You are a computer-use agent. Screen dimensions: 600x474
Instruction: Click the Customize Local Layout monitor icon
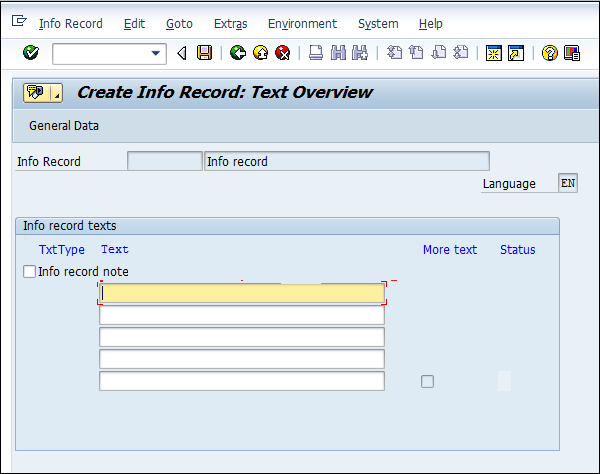click(x=572, y=53)
